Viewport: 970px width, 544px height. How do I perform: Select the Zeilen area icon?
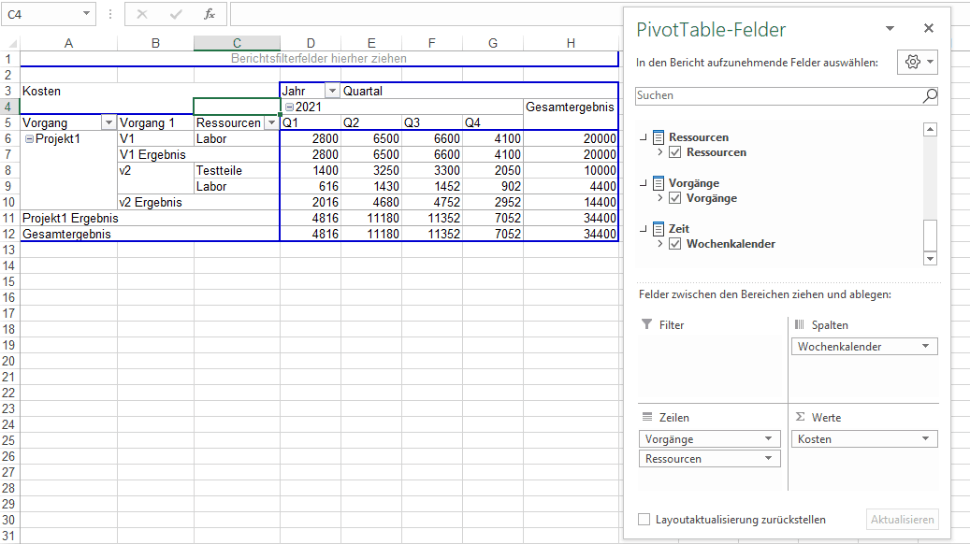click(647, 417)
